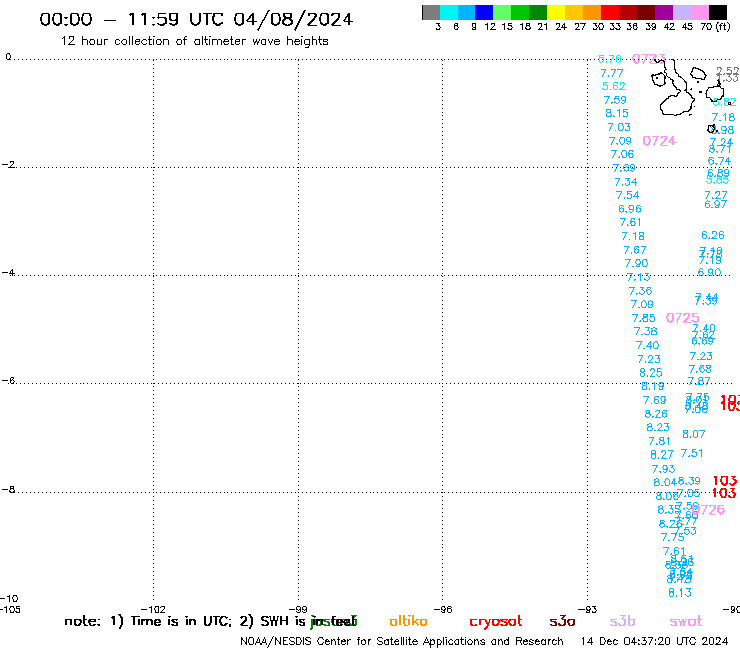Screen dimensions: 740x650
Task: Click the wave height value '7.90'
Action: pyautogui.click(x=636, y=263)
